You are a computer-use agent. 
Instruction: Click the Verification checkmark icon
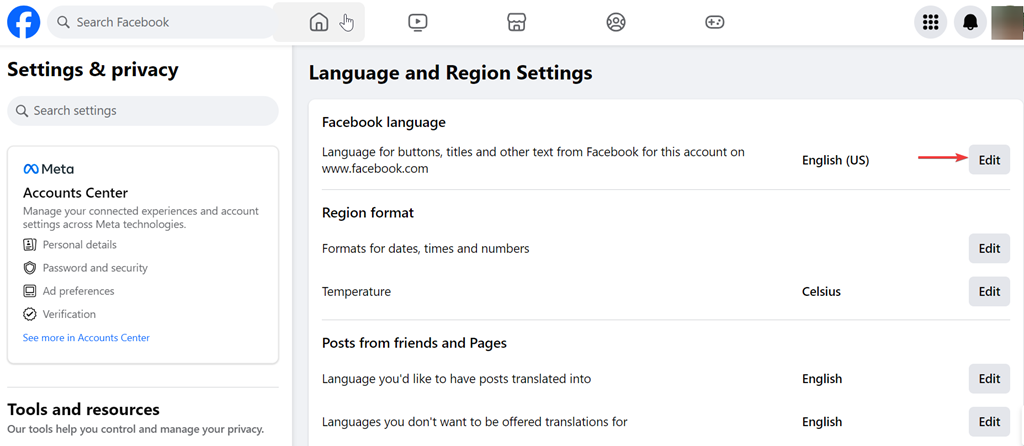tap(29, 314)
